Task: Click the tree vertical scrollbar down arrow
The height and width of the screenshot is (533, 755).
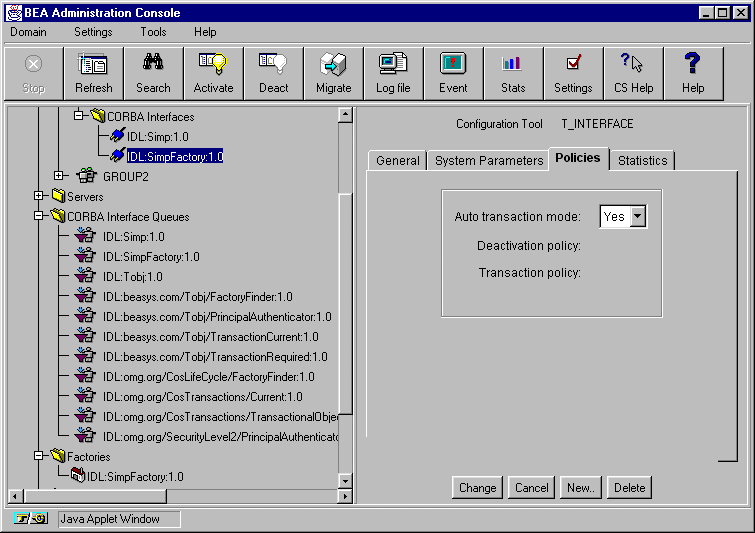Action: coord(345,481)
